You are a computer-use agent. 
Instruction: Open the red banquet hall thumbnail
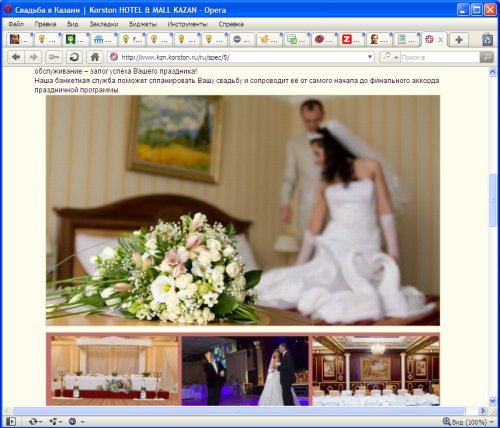click(x=376, y=371)
